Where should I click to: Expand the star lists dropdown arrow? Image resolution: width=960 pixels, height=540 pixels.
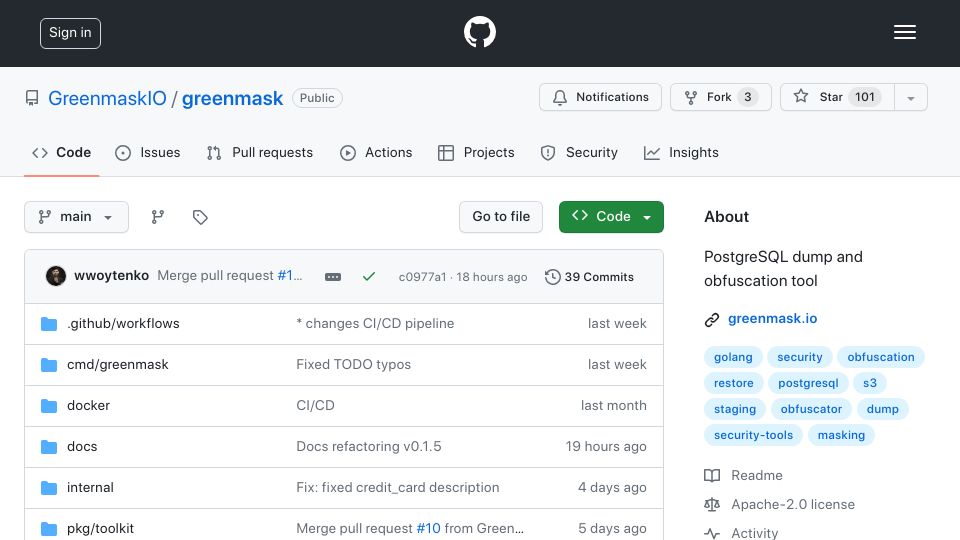click(x=910, y=97)
